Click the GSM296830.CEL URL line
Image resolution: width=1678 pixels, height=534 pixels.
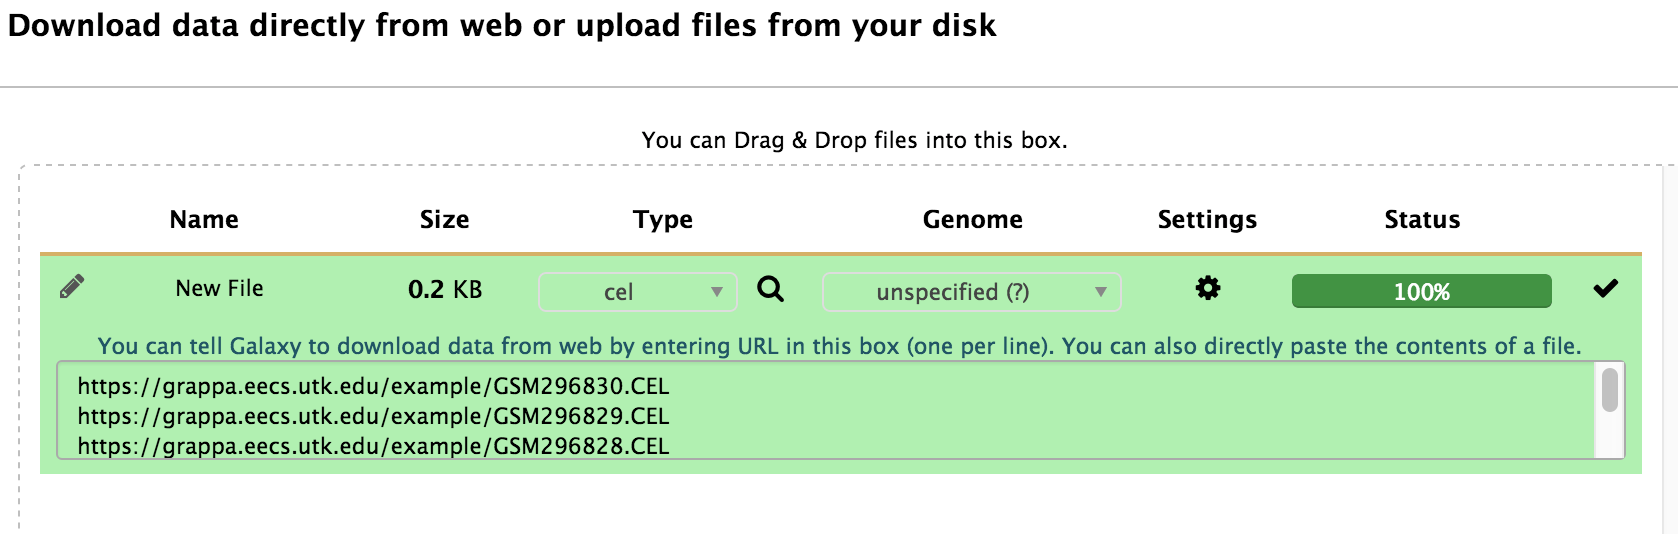(x=373, y=386)
